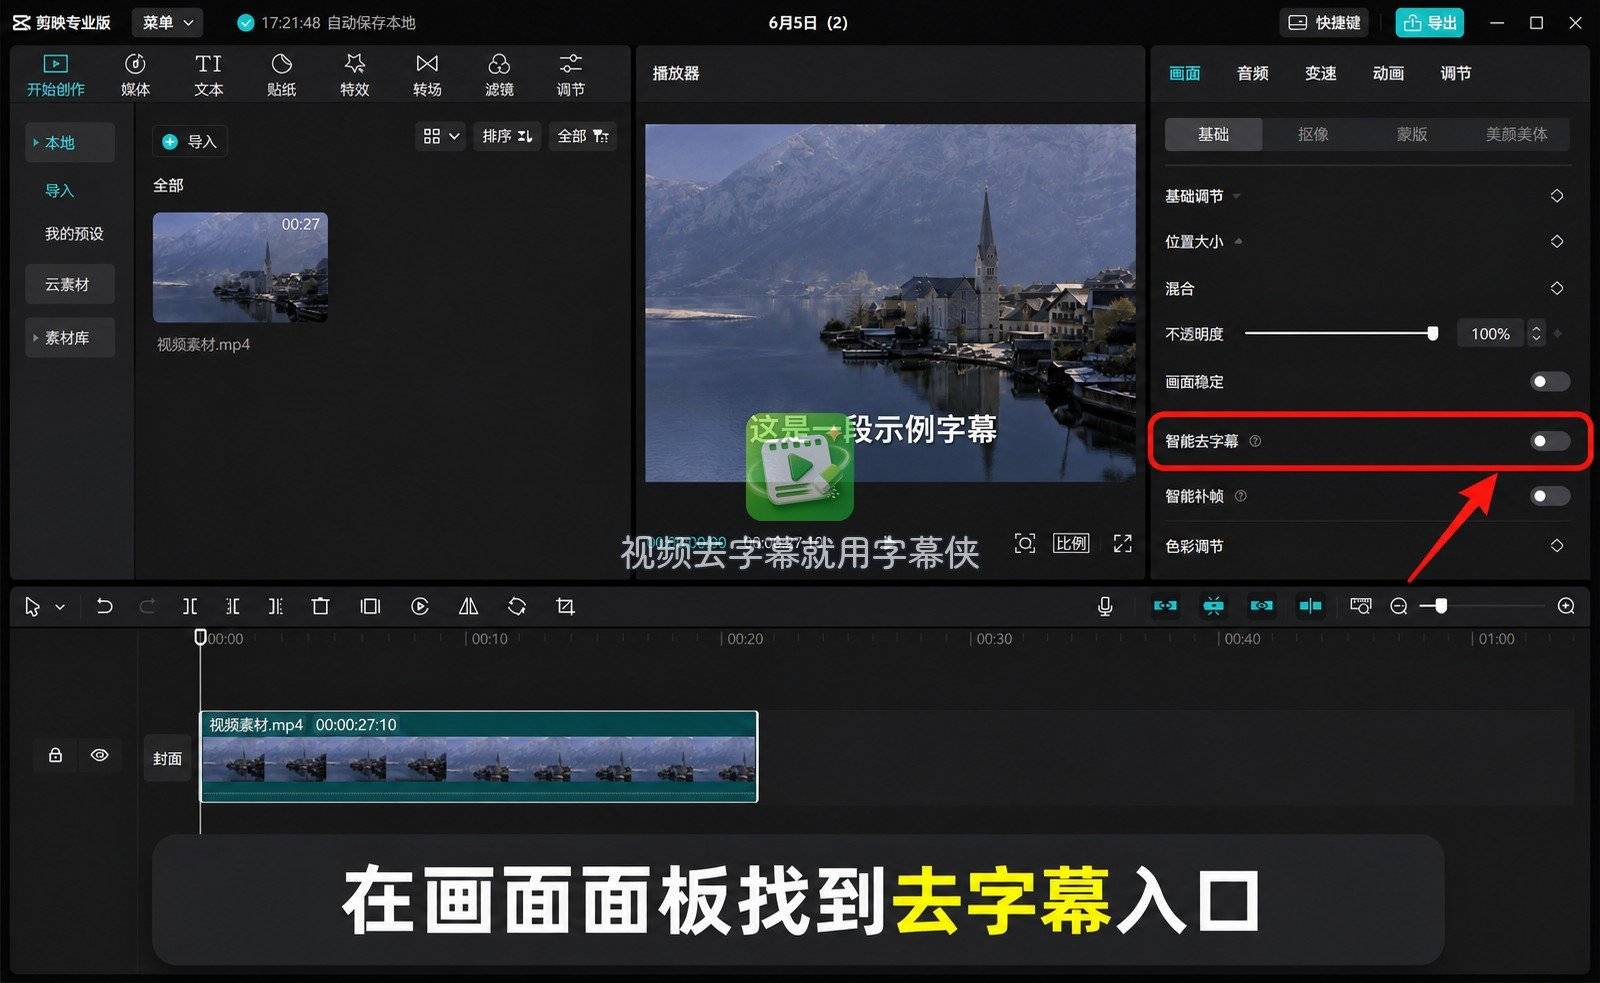This screenshot has width=1600, height=983.
Task: Open the 全部 filter dropdown
Action: [583, 136]
